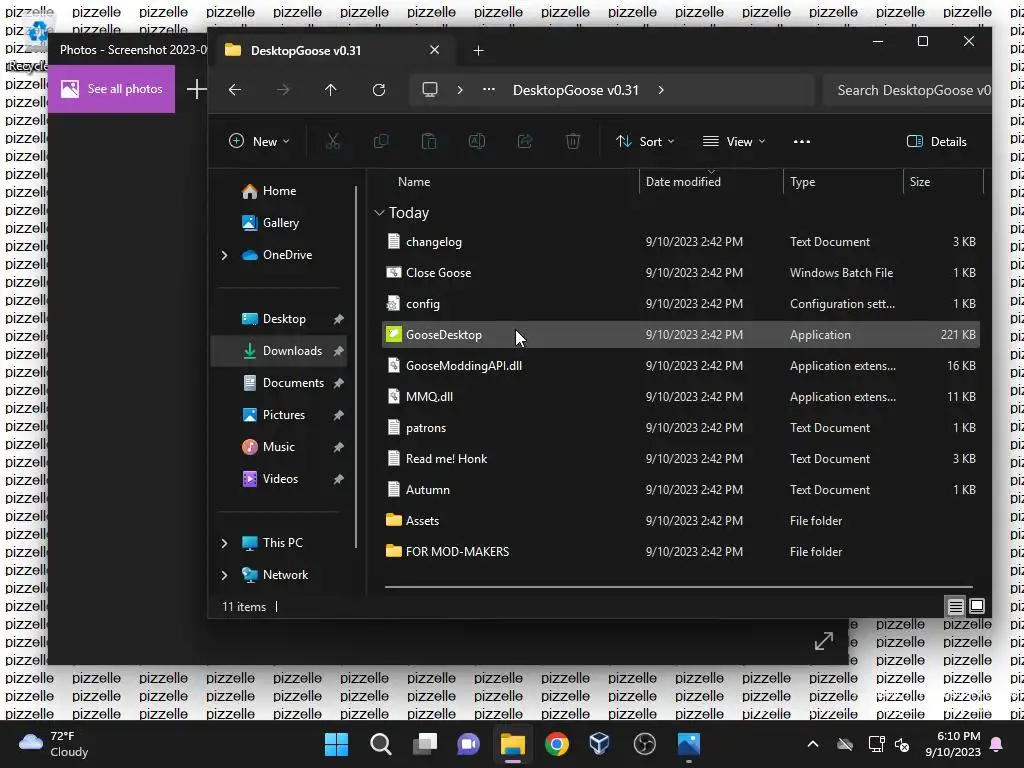Click chevron after DesktopGoose v0.31 breadcrumb
This screenshot has width=1024, height=768.
[661, 90]
